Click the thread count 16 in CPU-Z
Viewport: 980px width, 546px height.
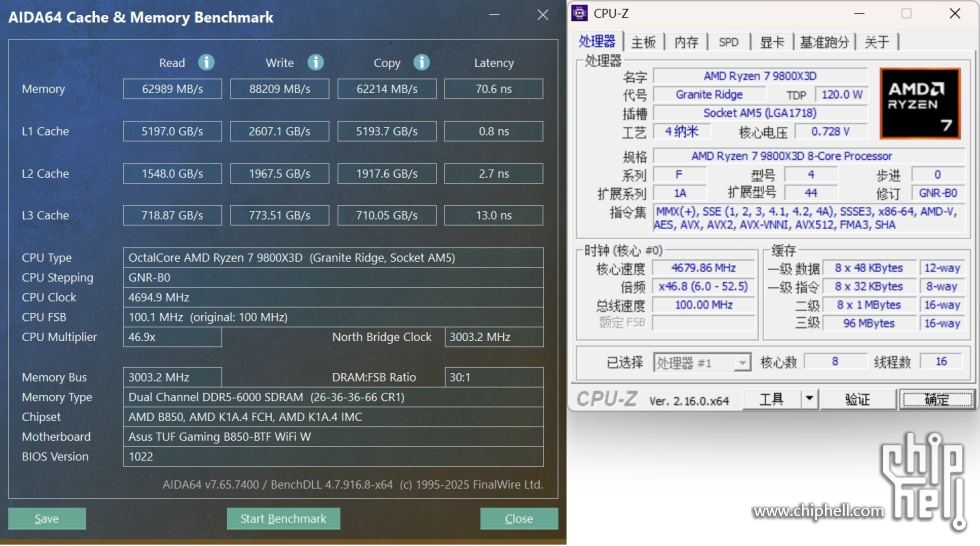[x=941, y=361]
